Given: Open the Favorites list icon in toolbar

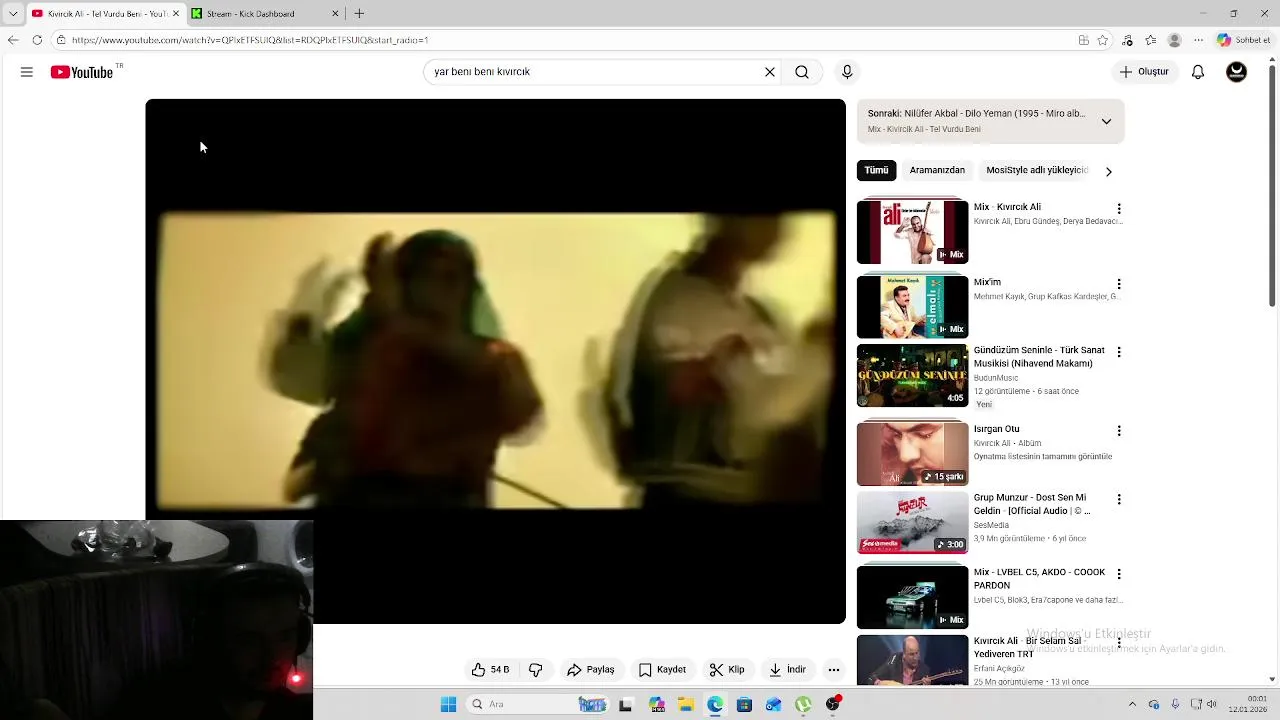Looking at the screenshot, I should (1151, 40).
